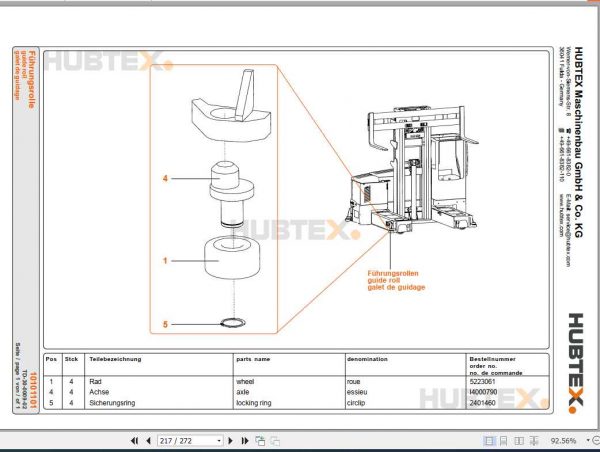Click the 'Rad' part name
This screenshot has width=600, height=452.
[95, 382]
